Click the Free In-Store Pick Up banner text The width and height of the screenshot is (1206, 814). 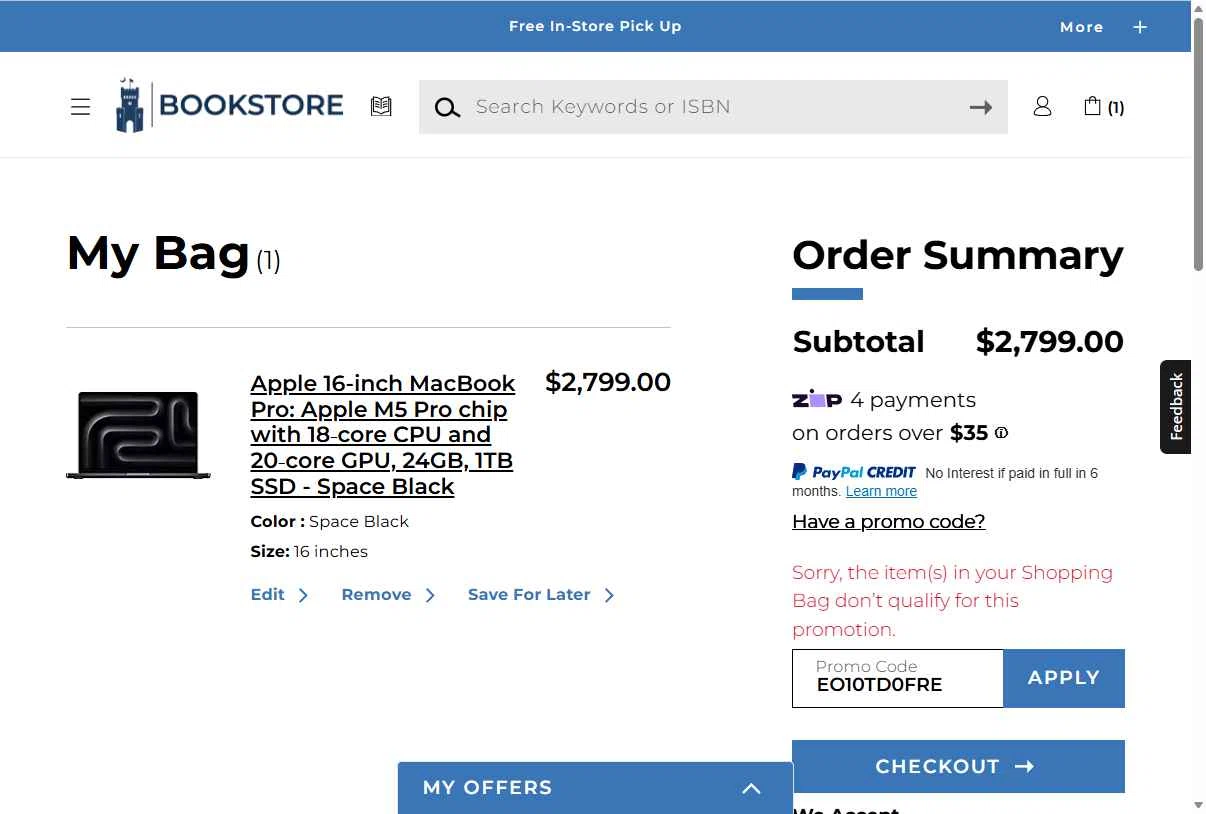pyautogui.click(x=595, y=26)
